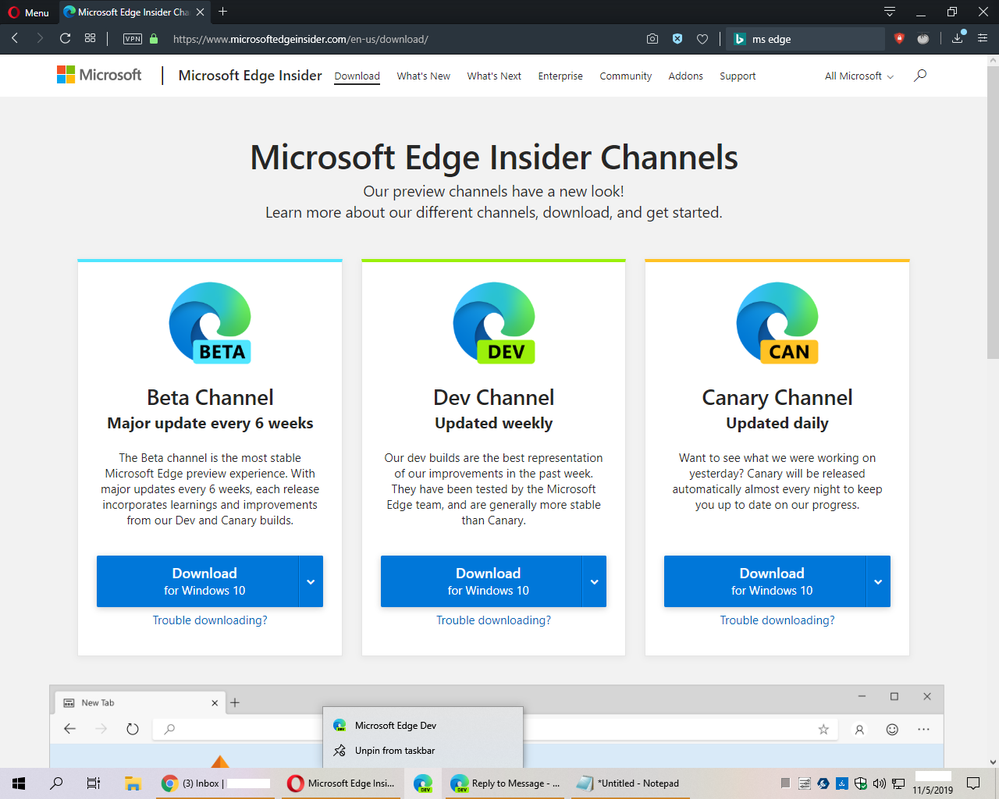This screenshot has height=799, width=999.
Task: Click the site search magnifier icon
Action: click(x=920, y=75)
